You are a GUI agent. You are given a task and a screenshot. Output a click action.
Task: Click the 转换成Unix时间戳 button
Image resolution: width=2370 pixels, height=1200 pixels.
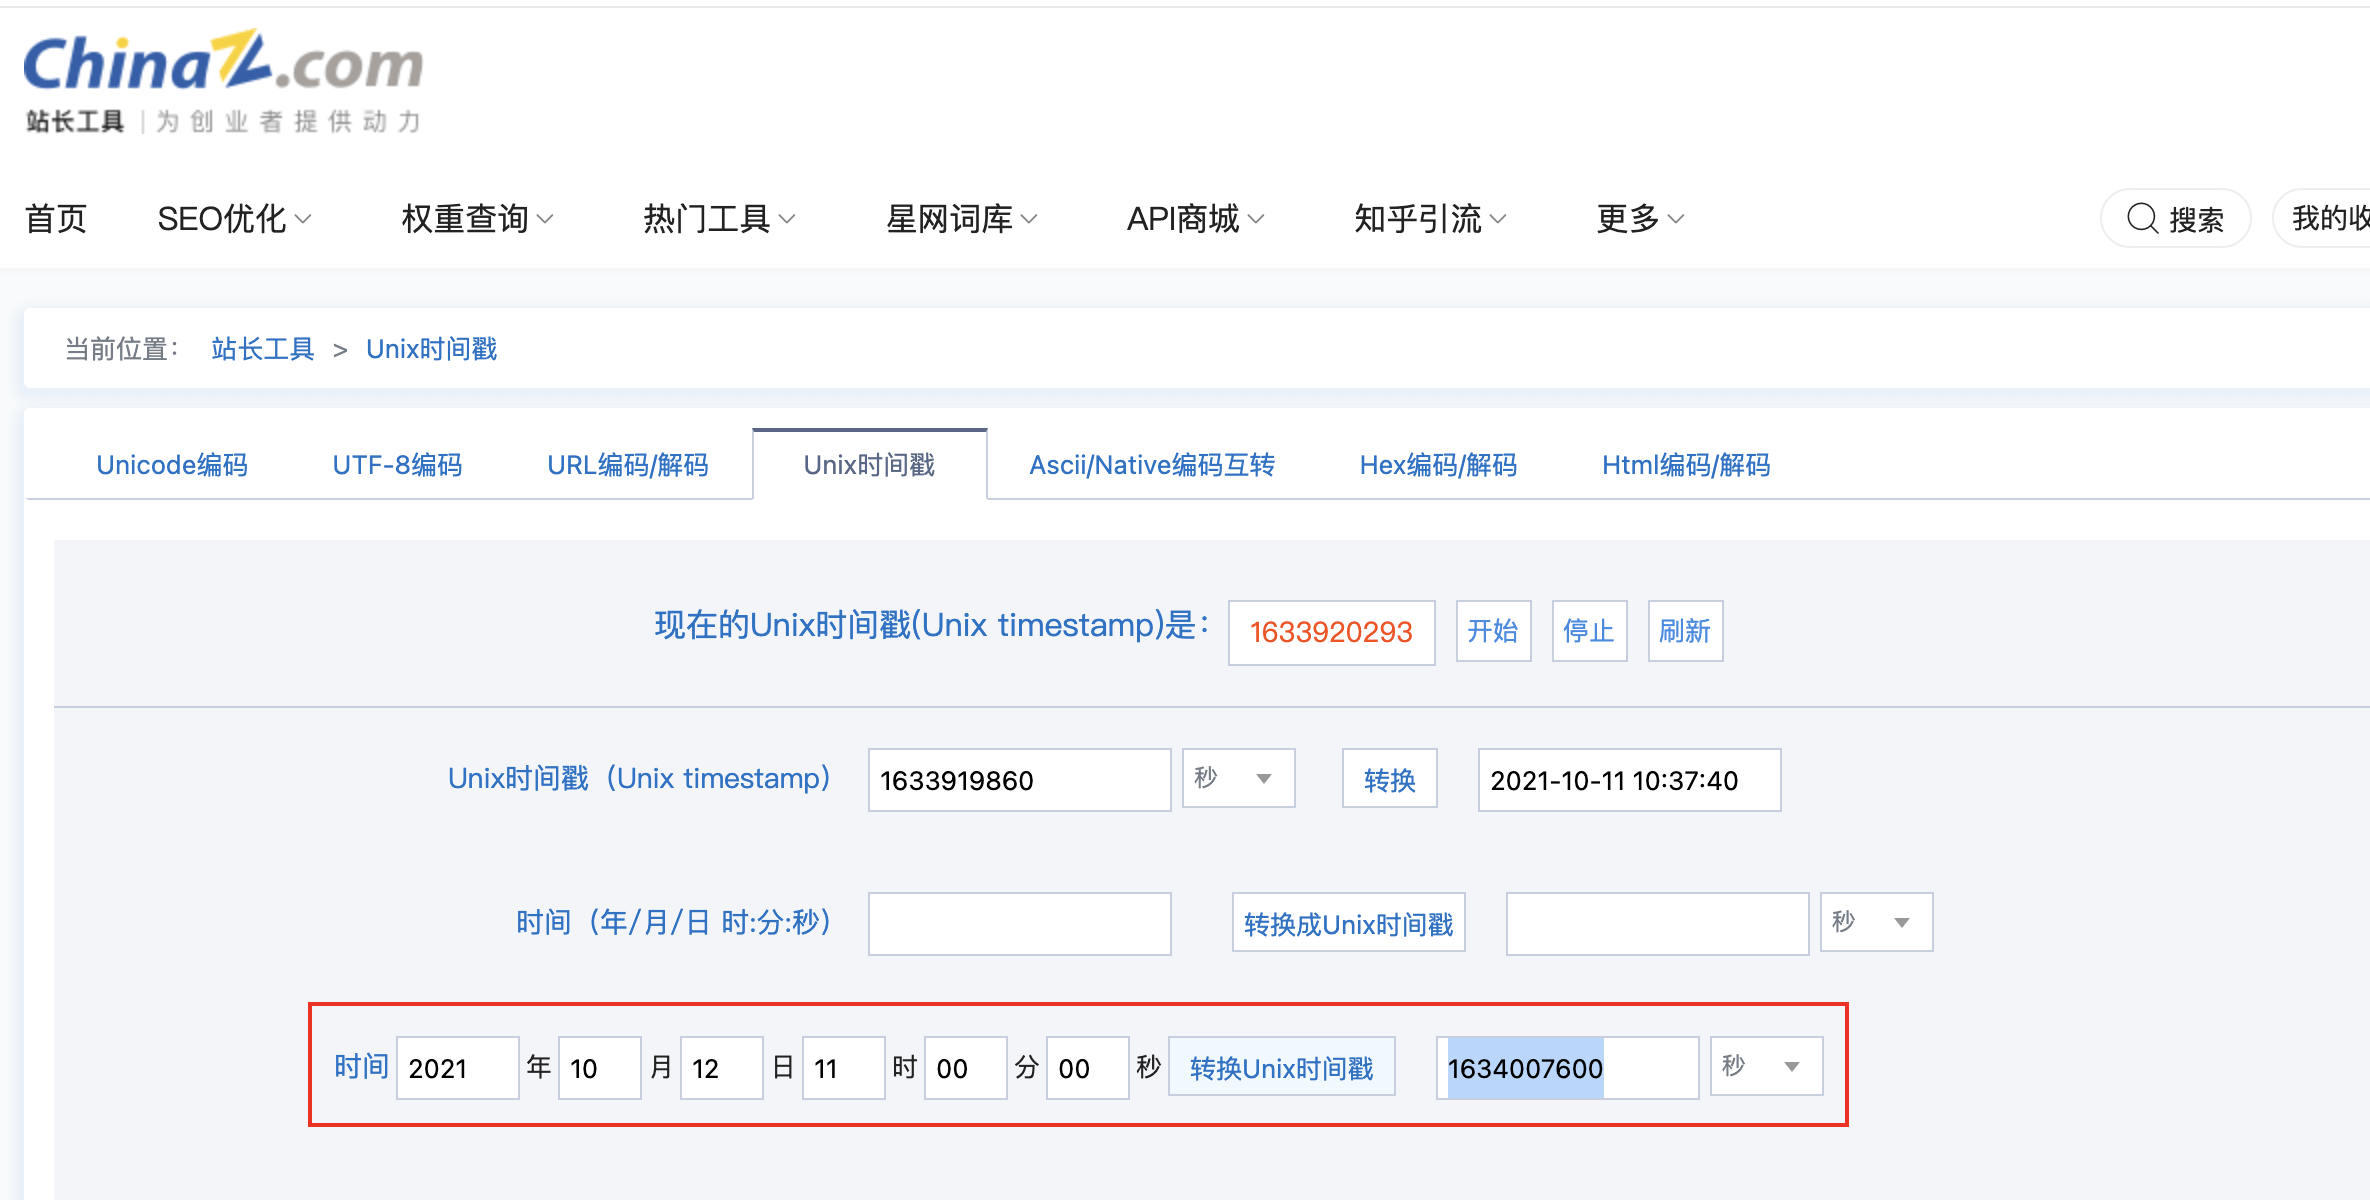coord(1348,924)
